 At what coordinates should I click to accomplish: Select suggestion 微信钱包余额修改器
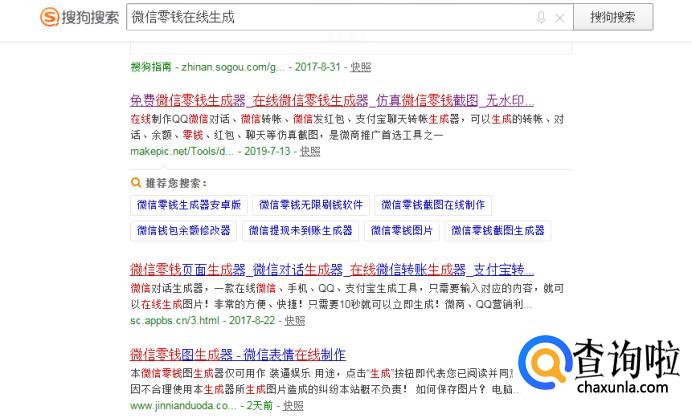click(184, 230)
